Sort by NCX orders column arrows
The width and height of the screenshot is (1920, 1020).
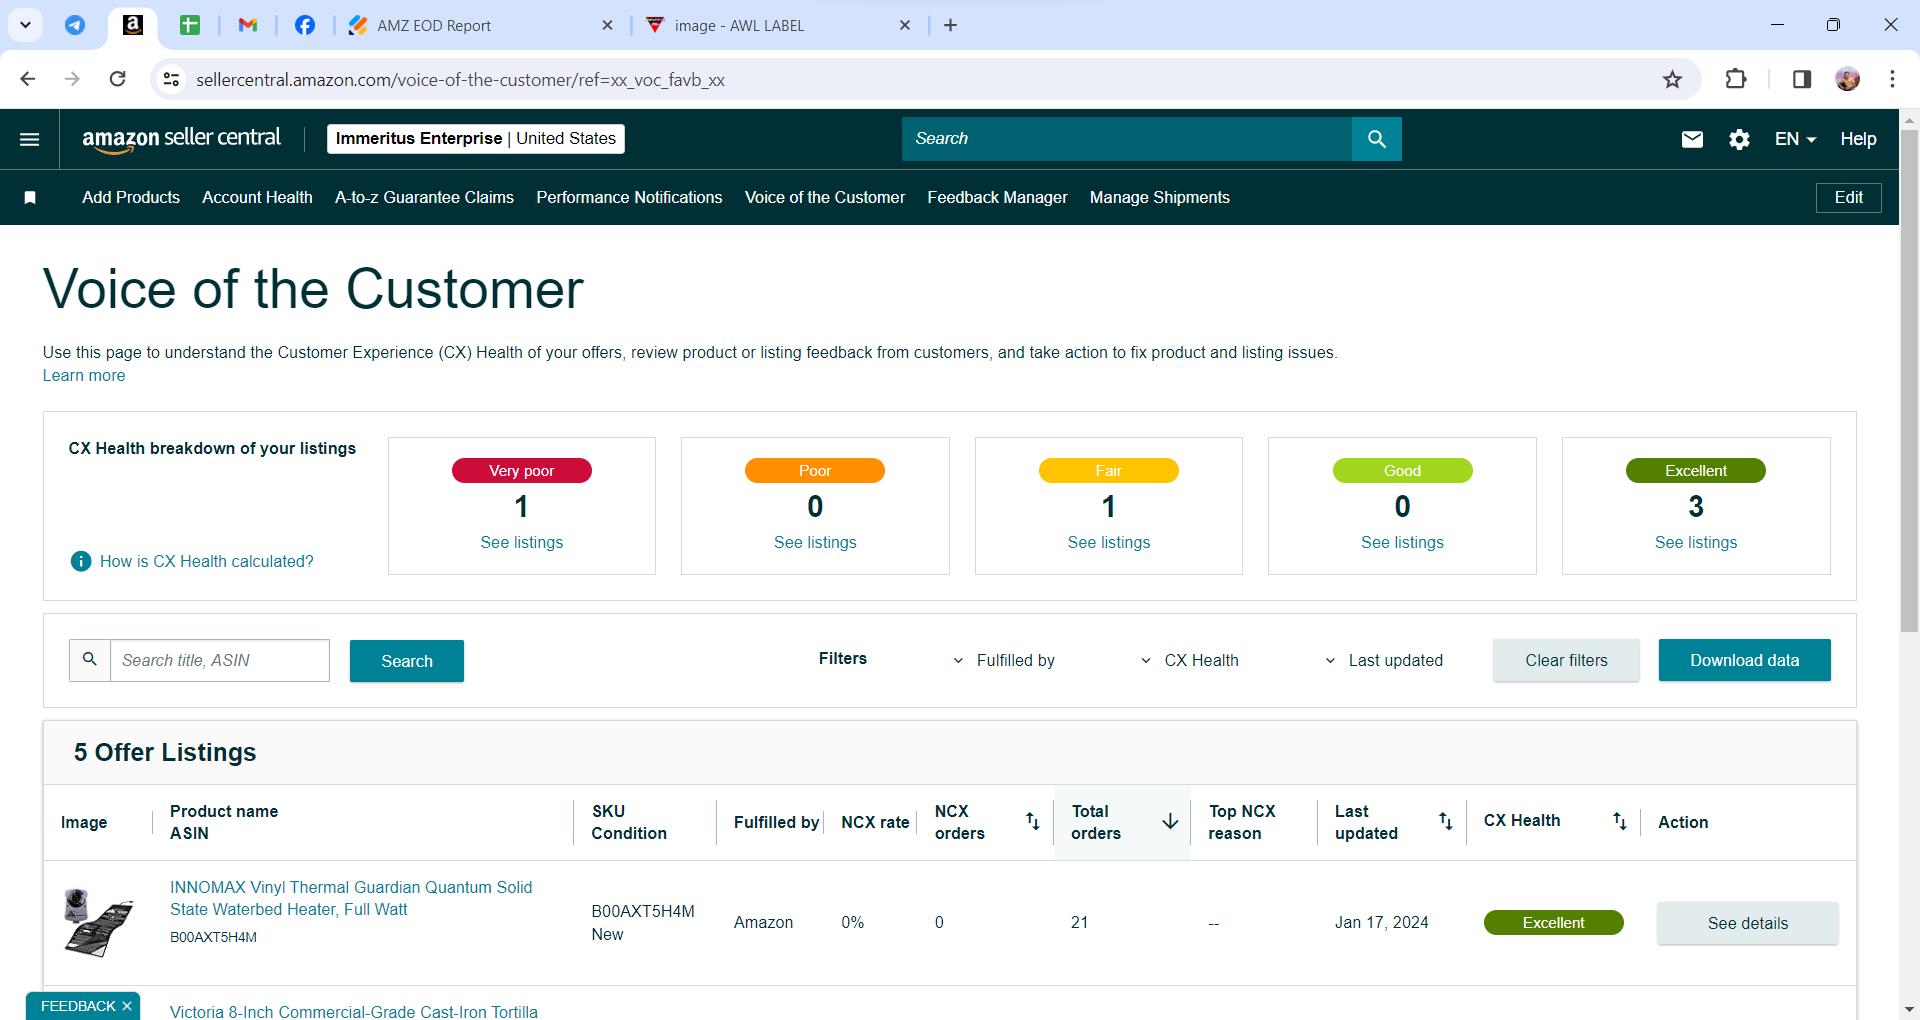(1033, 822)
